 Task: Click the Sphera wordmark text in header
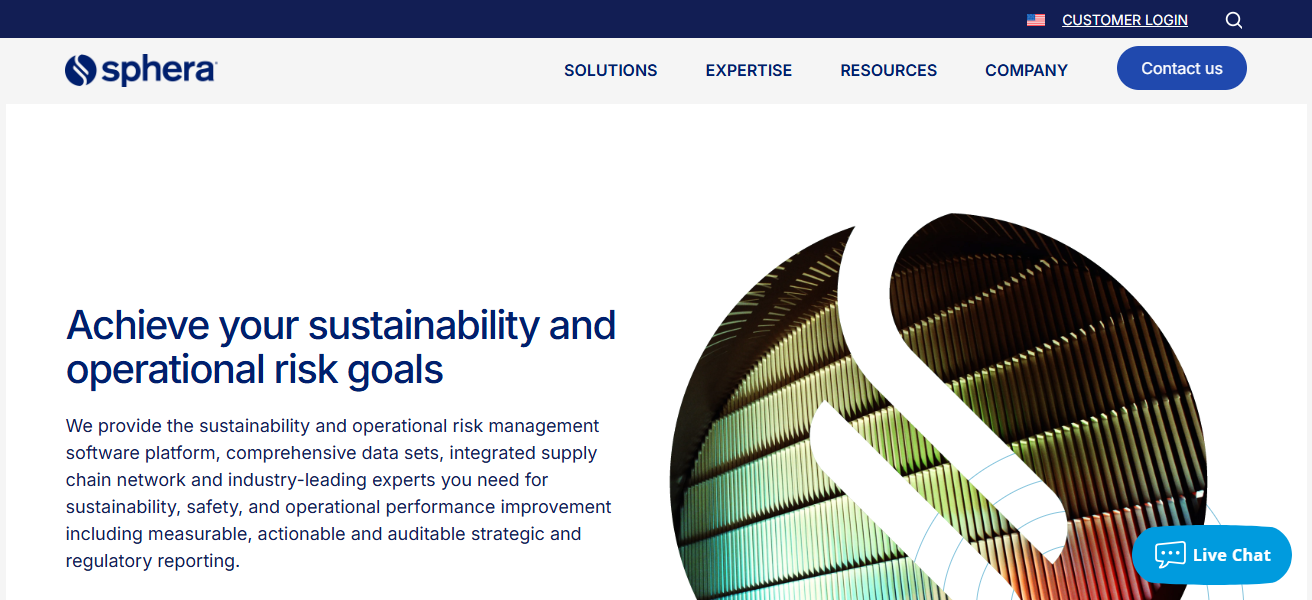(x=158, y=70)
